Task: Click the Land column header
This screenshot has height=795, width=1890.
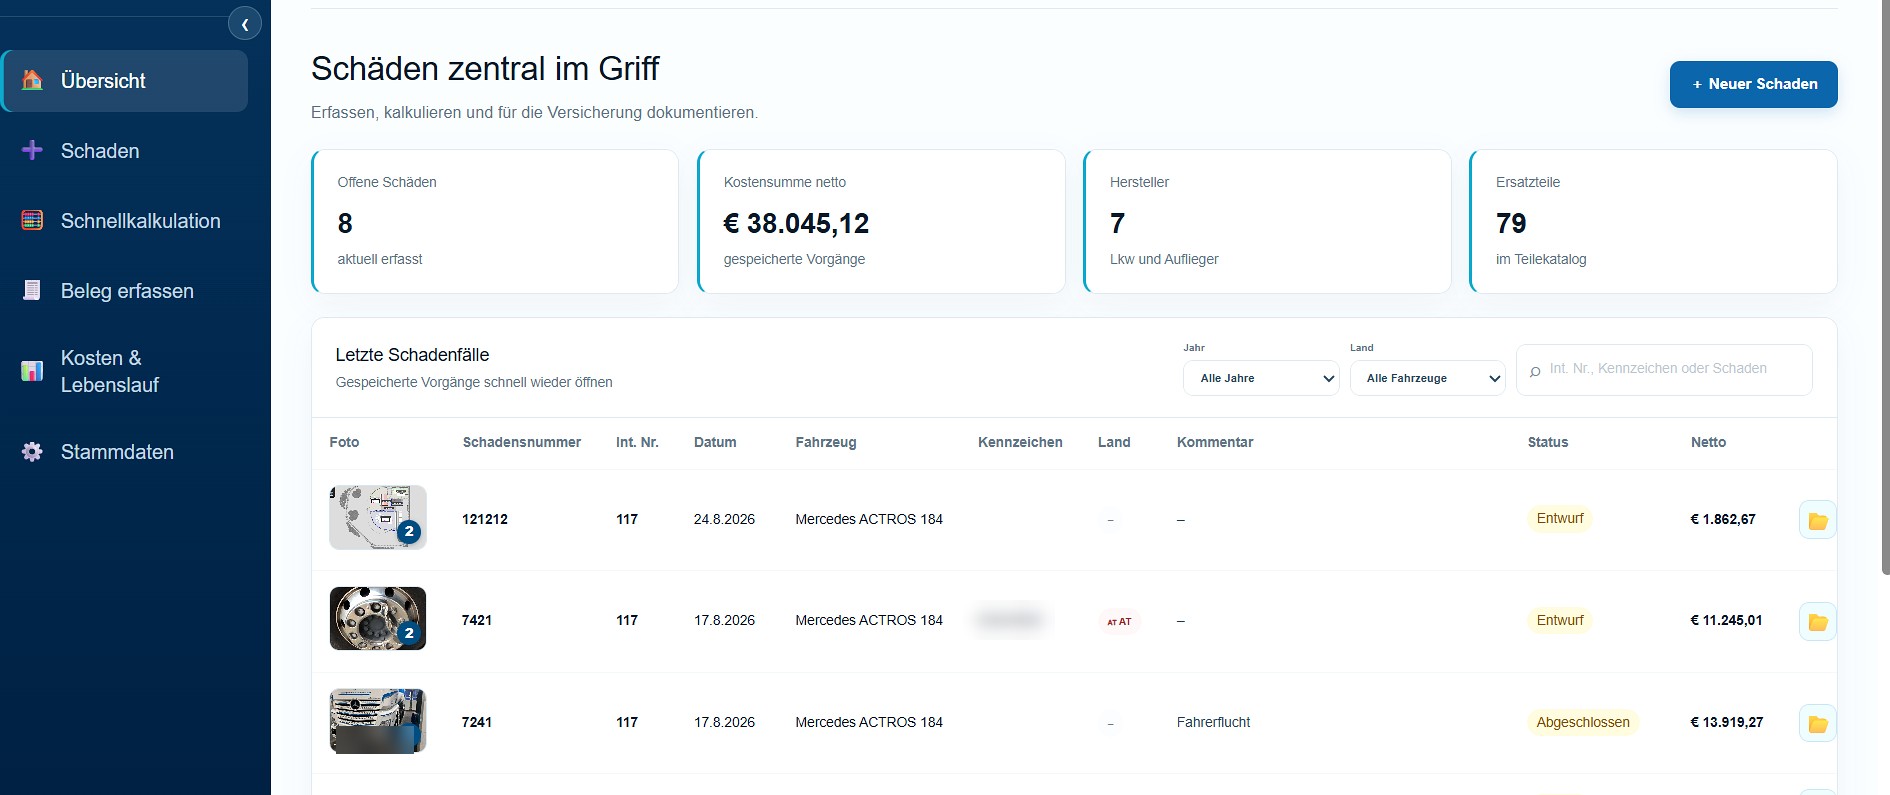Action: click(1114, 442)
